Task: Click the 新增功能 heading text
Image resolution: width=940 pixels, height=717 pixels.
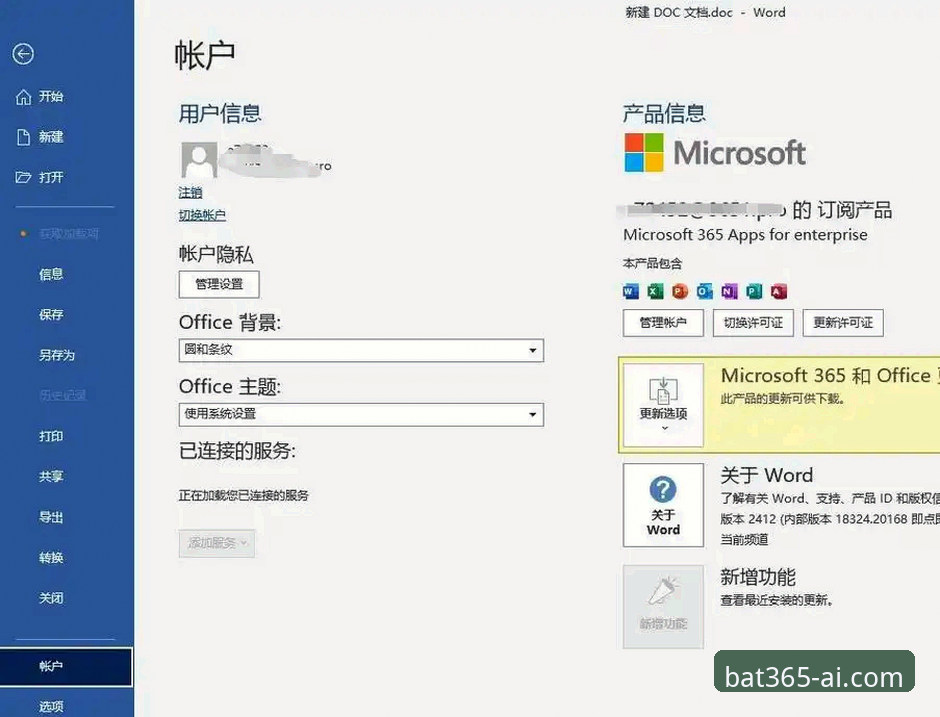Action: coord(758,577)
